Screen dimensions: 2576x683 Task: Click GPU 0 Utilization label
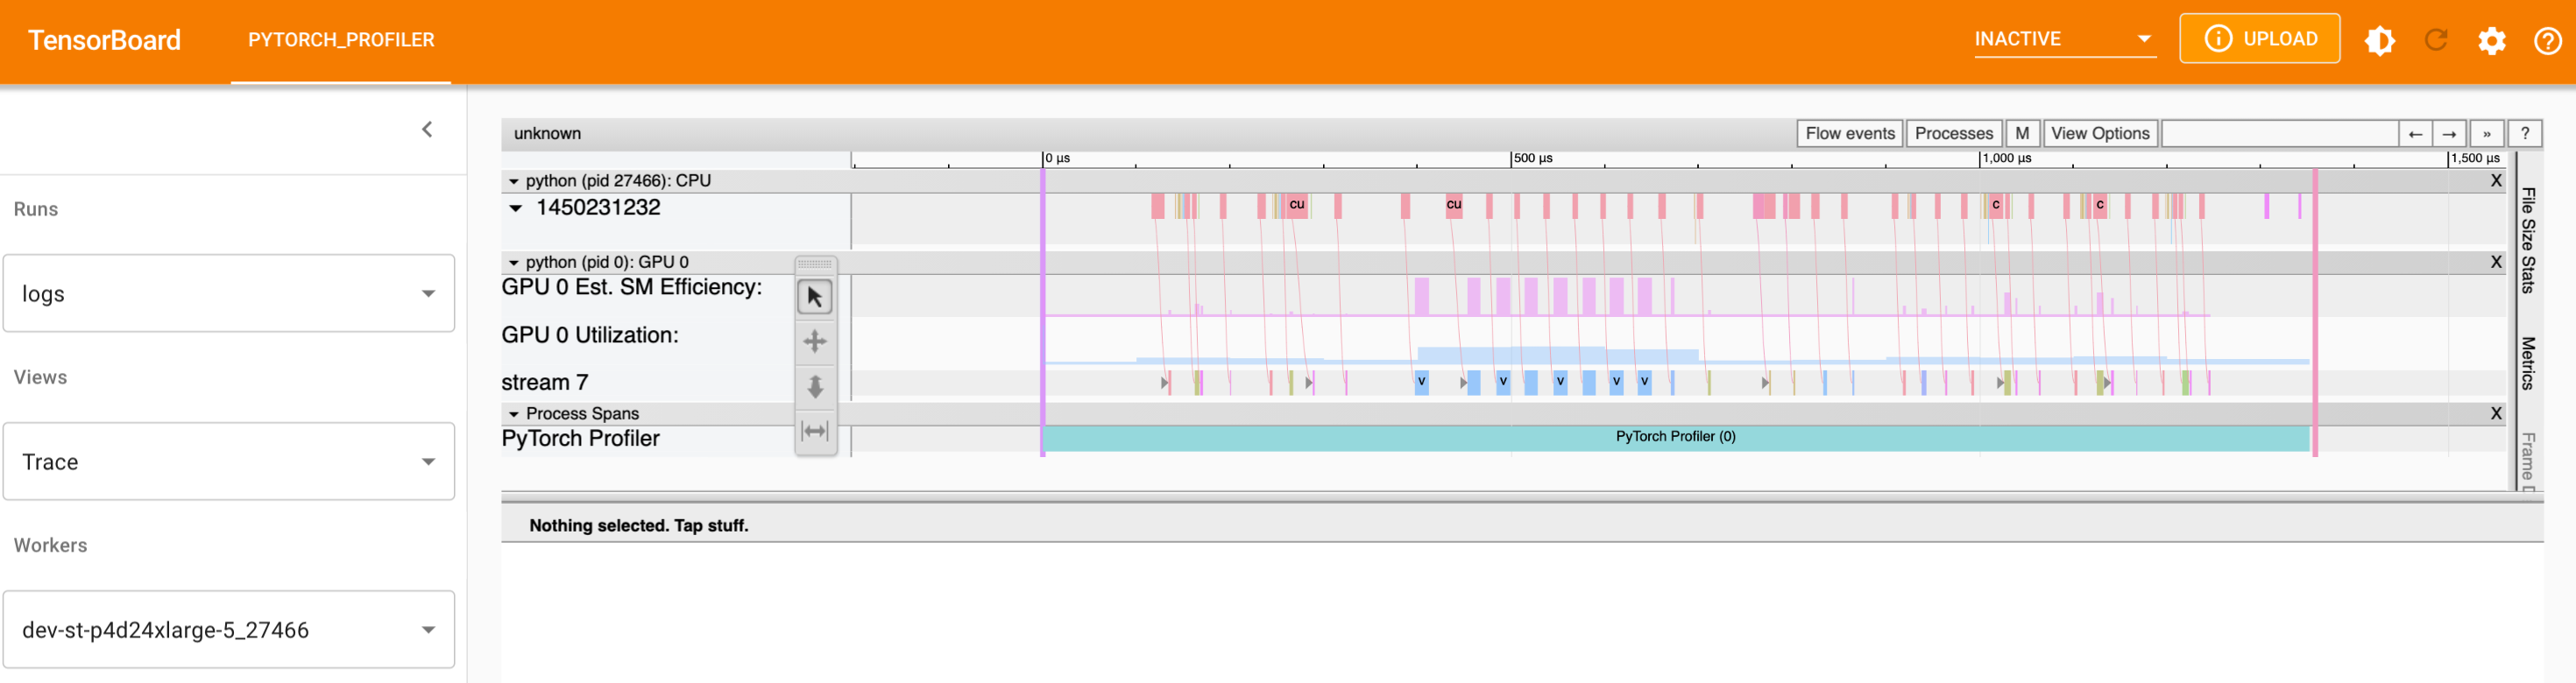click(x=589, y=335)
